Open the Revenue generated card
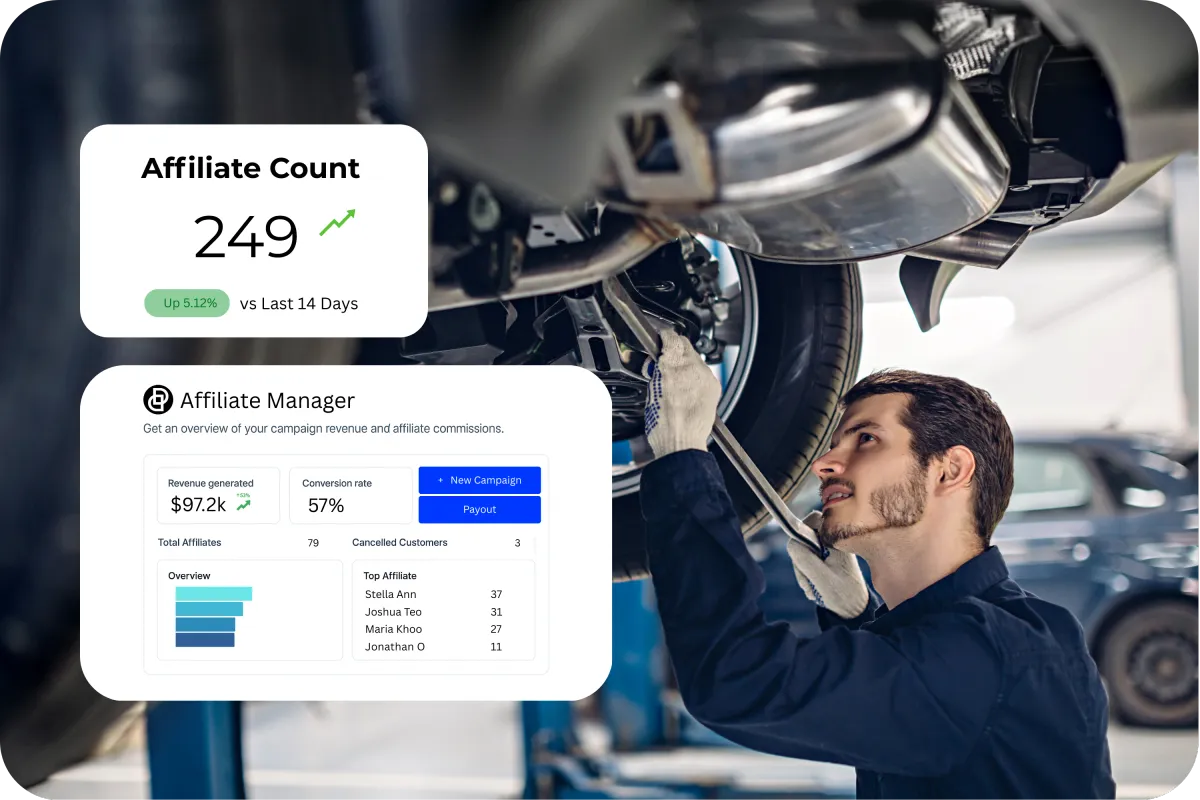This screenshot has width=1200, height=800. click(218, 495)
